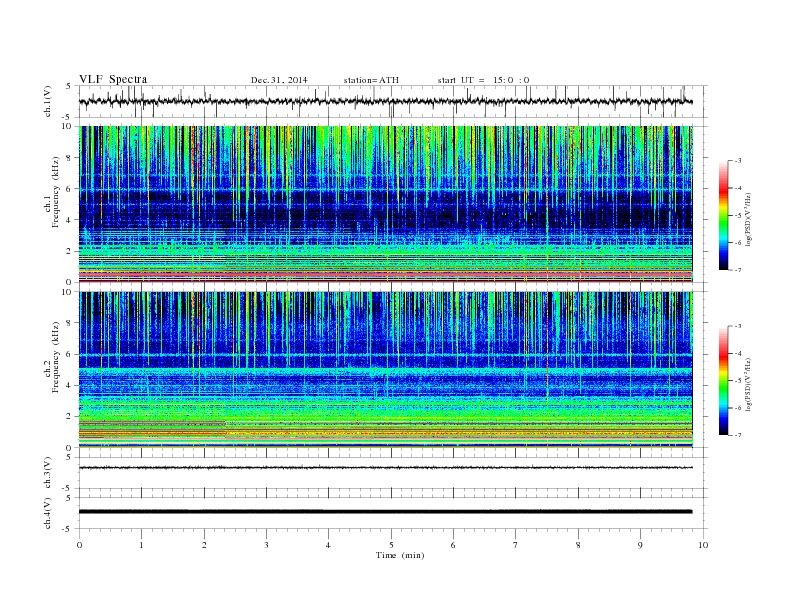Click the ch.3(V) axis label
The height and width of the screenshot is (612, 792).
click(x=48, y=473)
